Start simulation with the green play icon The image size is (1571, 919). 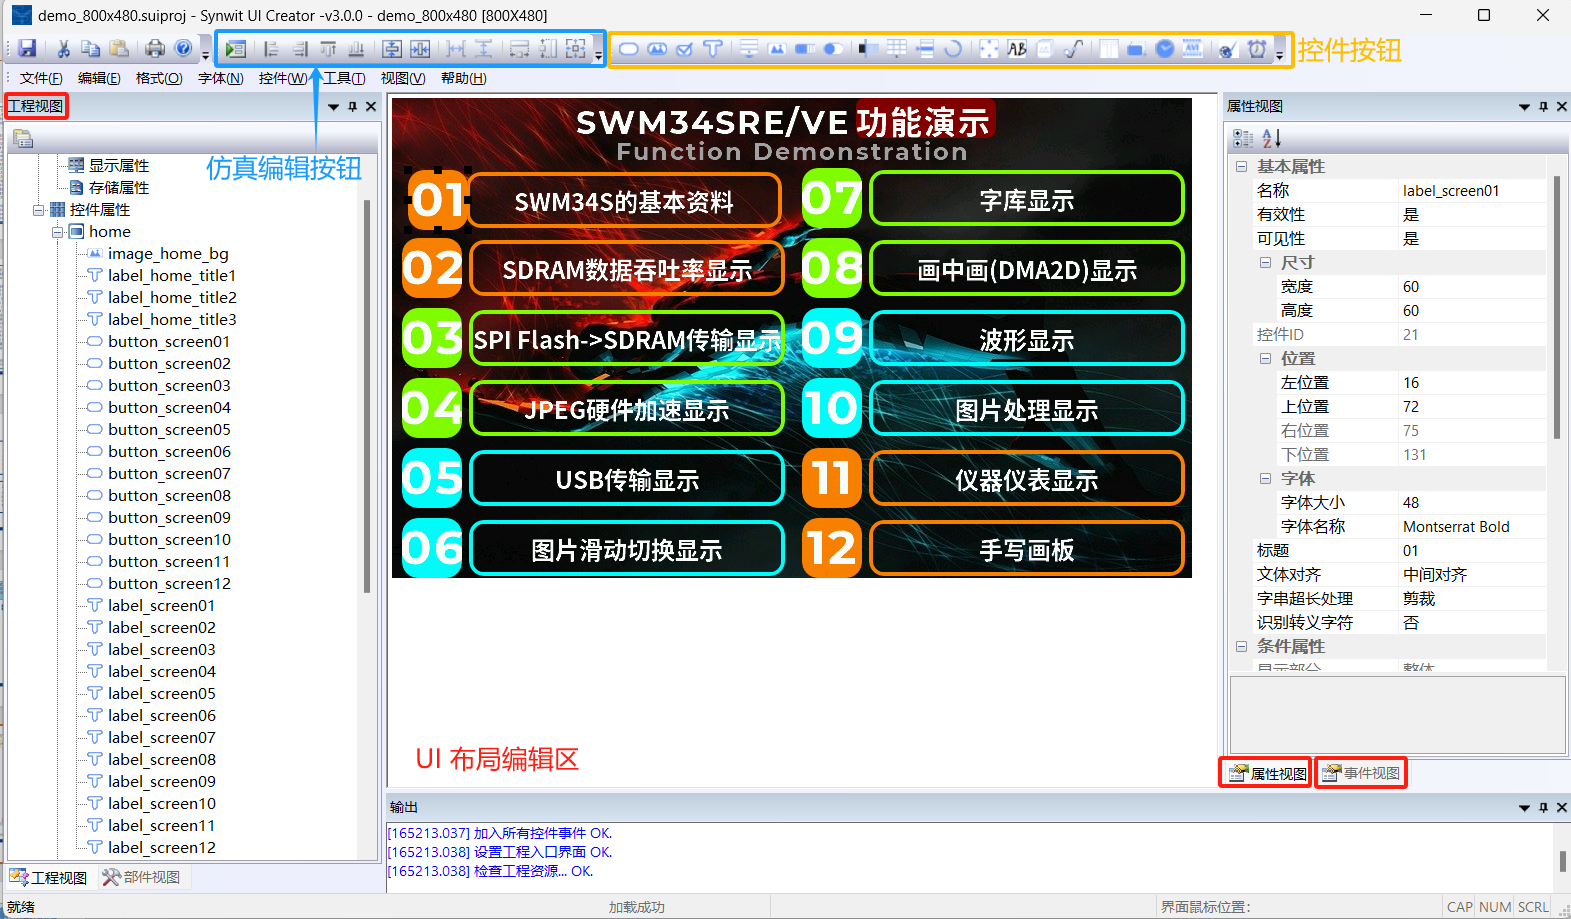click(x=236, y=48)
